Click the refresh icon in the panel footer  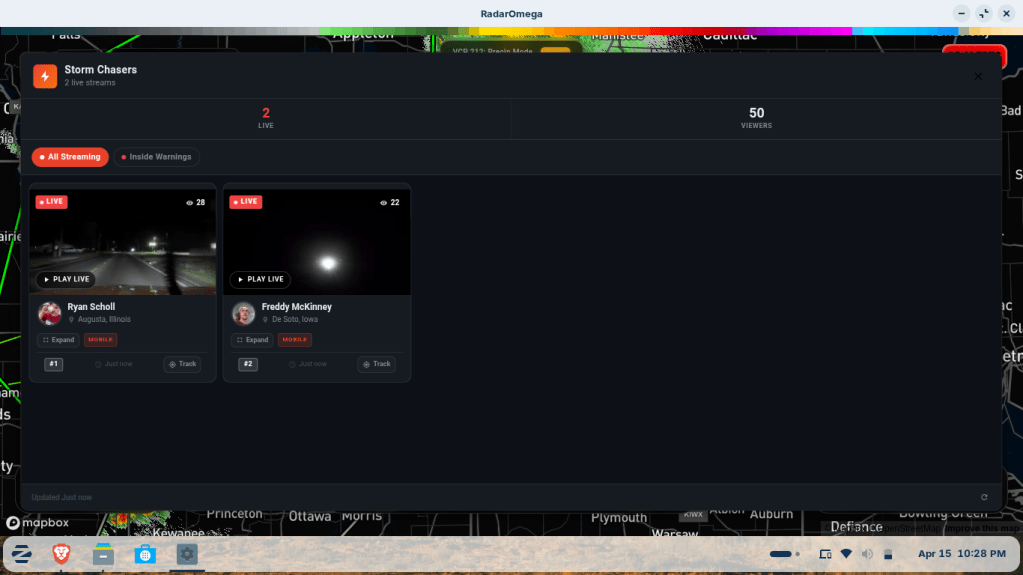pos(984,497)
